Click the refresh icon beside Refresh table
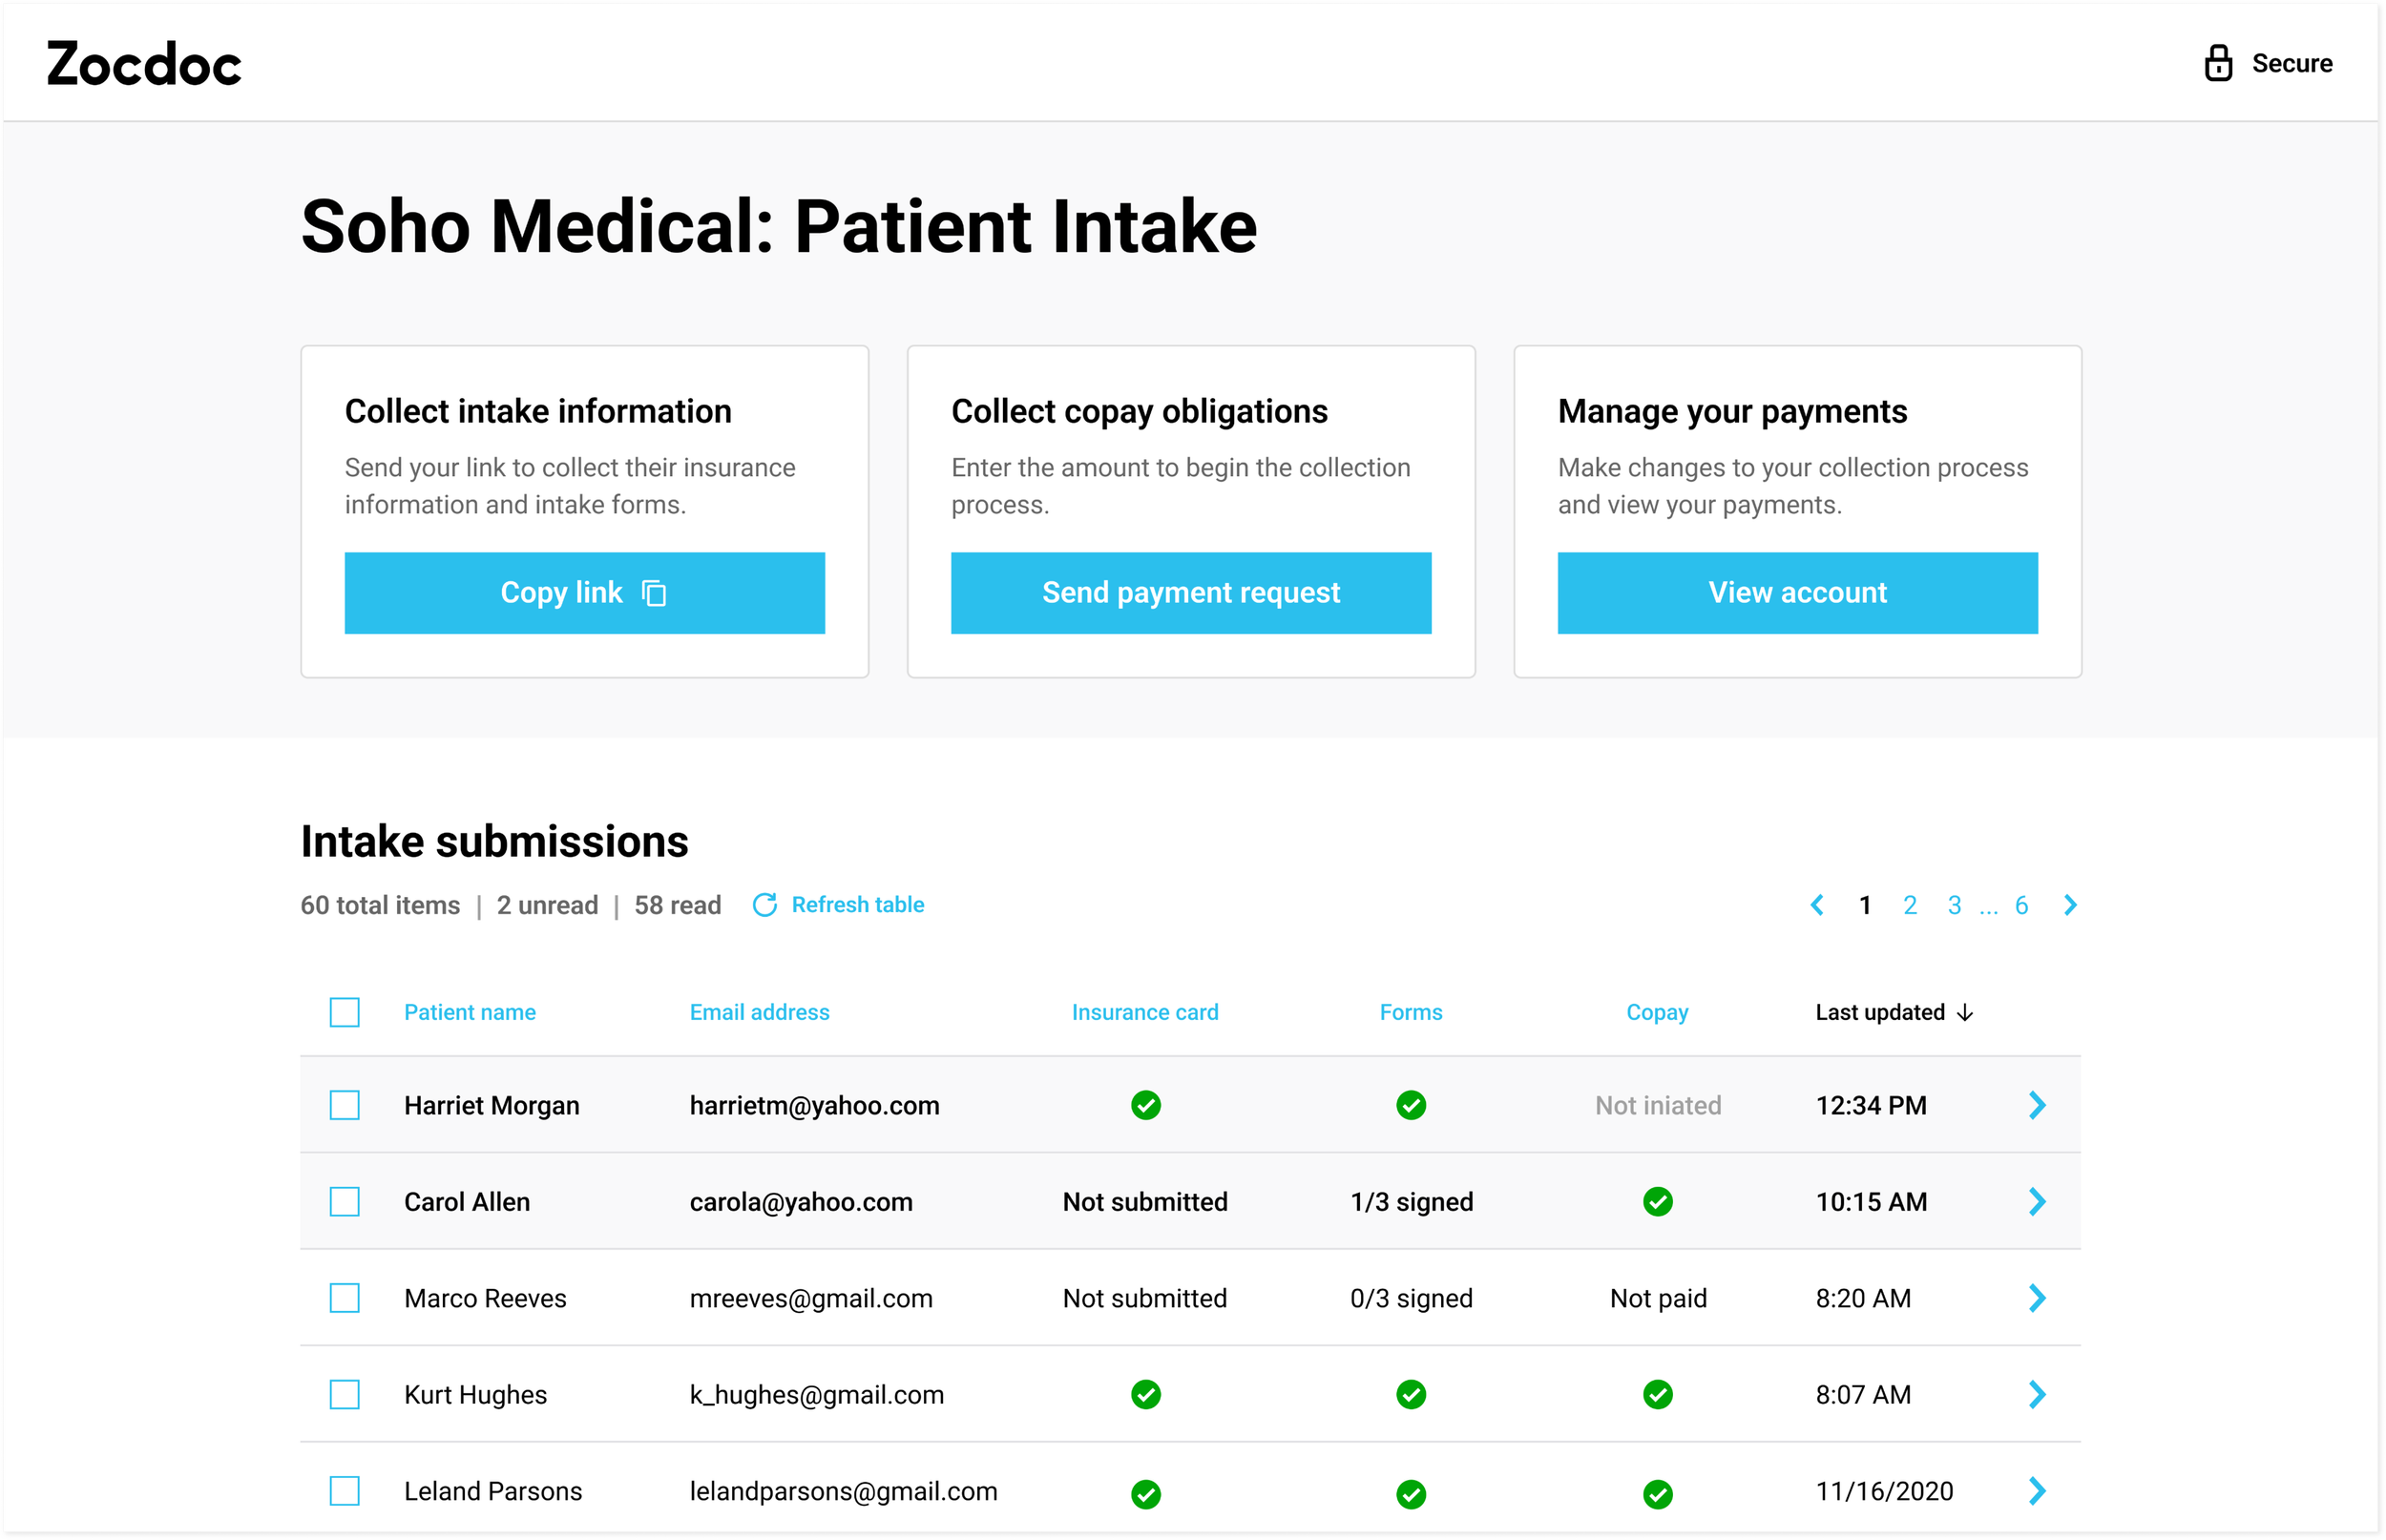The image size is (2386, 1540). point(765,905)
